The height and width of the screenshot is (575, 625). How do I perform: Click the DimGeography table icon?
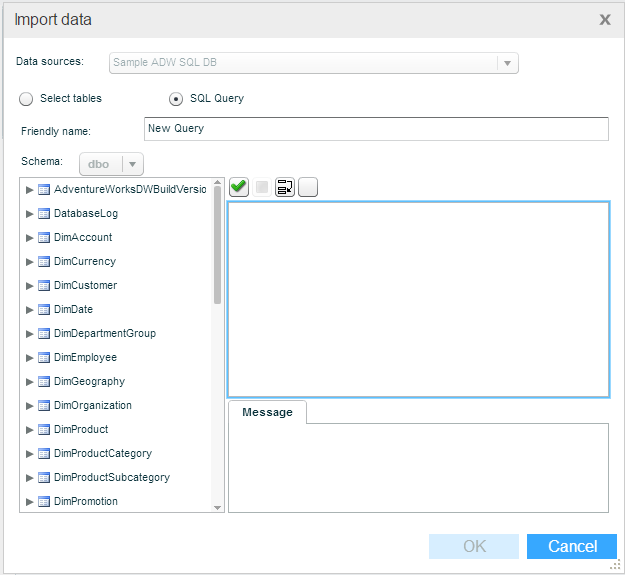[44, 382]
